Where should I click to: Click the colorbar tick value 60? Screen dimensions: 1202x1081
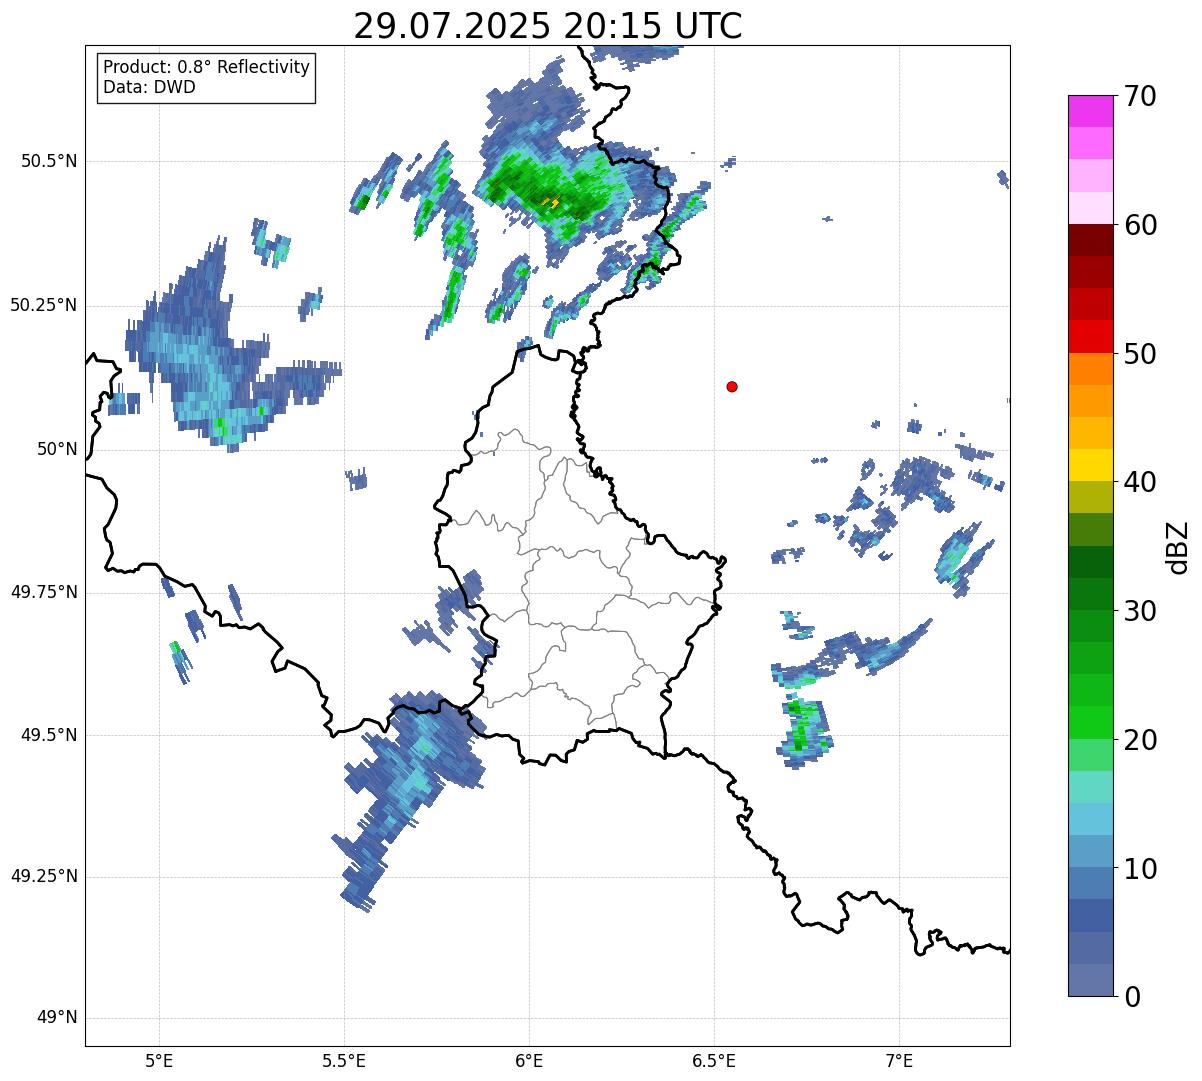tap(1140, 225)
